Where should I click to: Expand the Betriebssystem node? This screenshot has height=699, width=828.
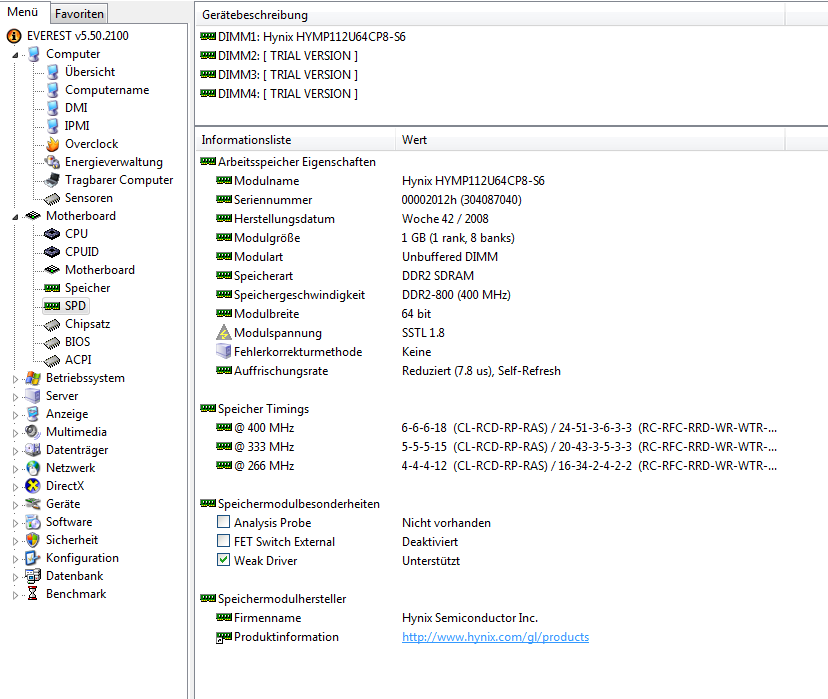(x=15, y=379)
